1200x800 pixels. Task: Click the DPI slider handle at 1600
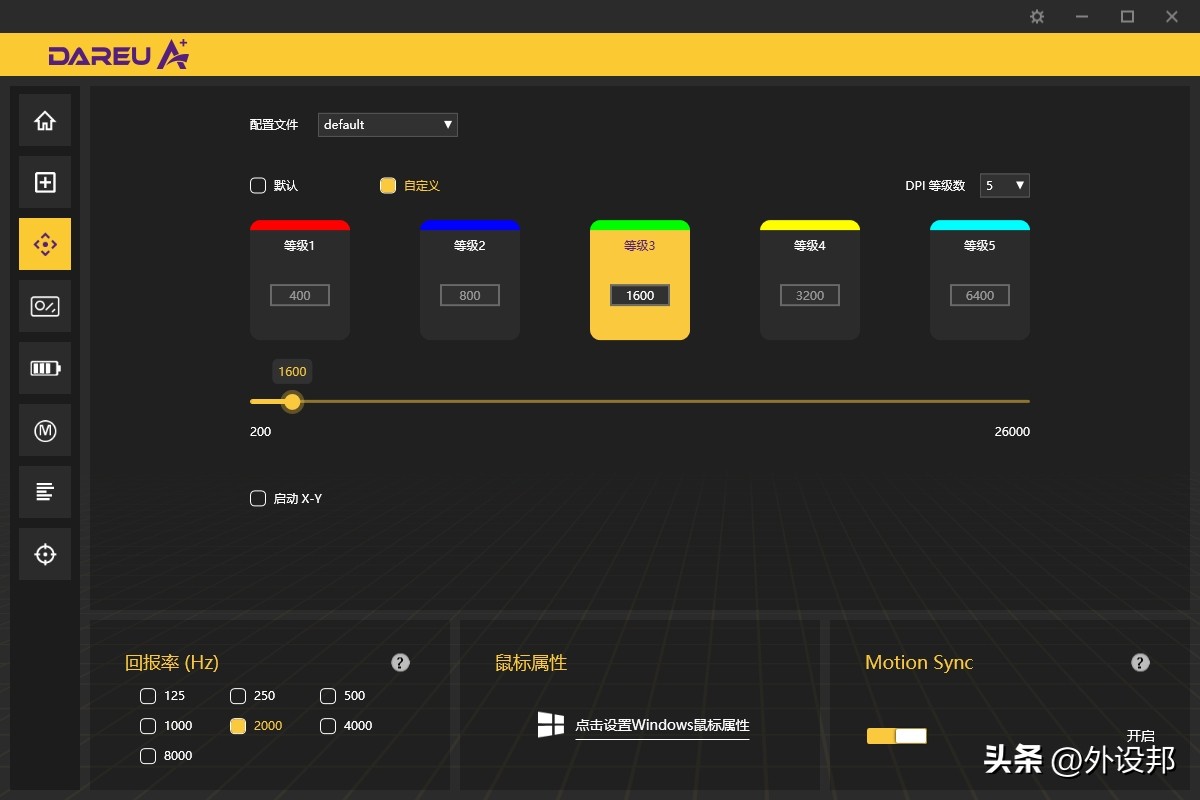[292, 402]
